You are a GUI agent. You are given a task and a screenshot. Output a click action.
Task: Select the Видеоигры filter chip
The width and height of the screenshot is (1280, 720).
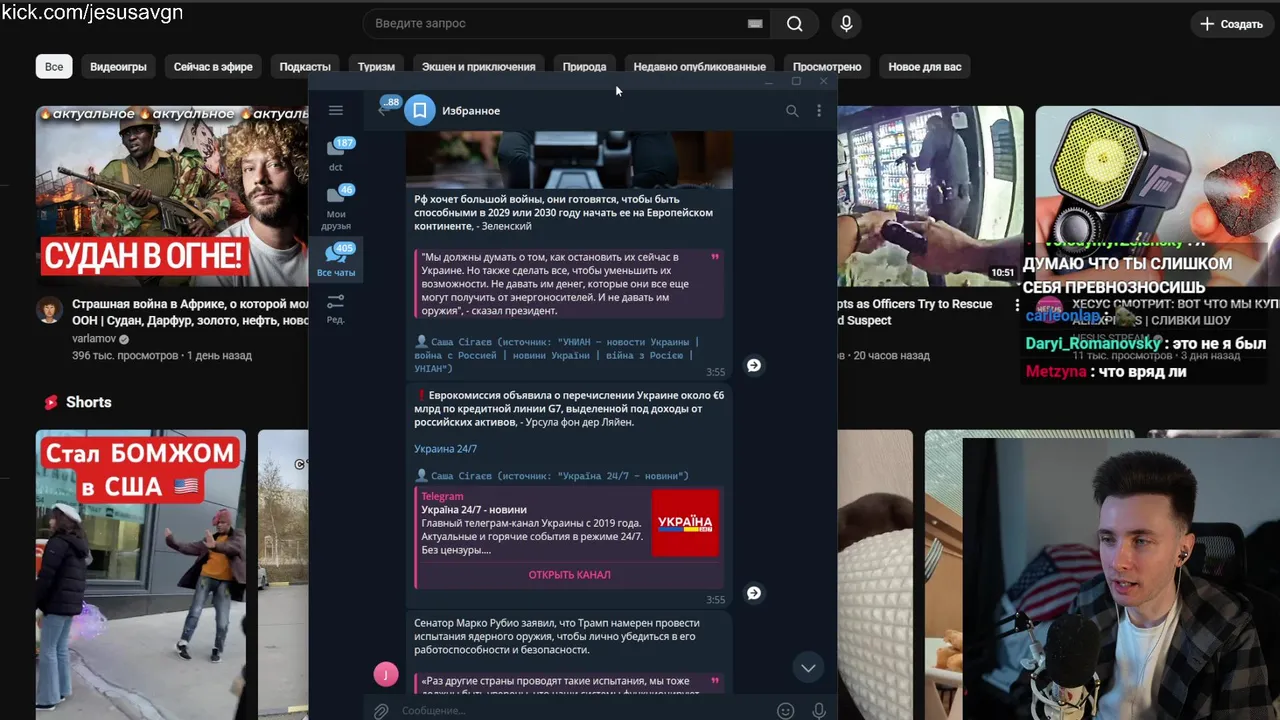point(118,66)
